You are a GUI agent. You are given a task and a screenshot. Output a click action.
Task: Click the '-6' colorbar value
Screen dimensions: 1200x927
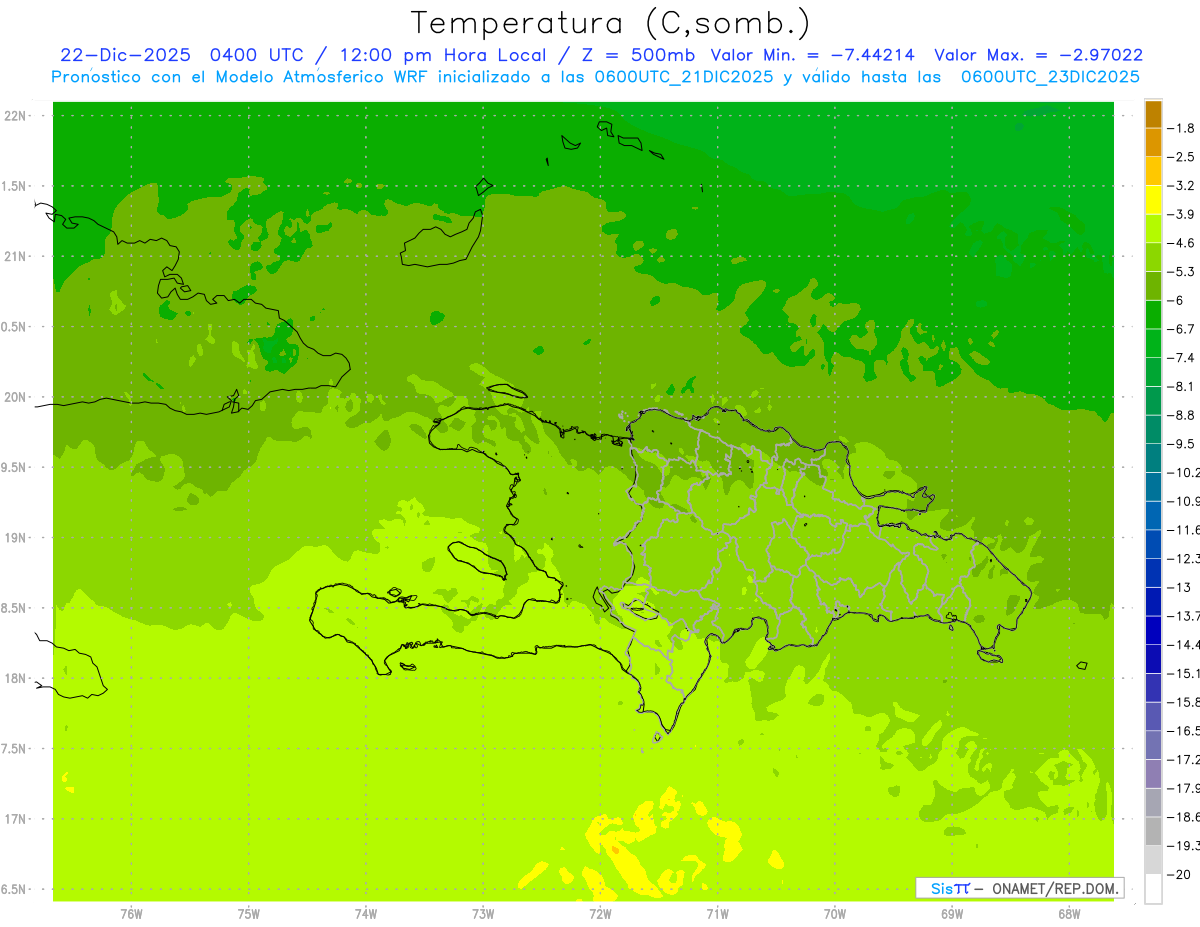[1176, 300]
